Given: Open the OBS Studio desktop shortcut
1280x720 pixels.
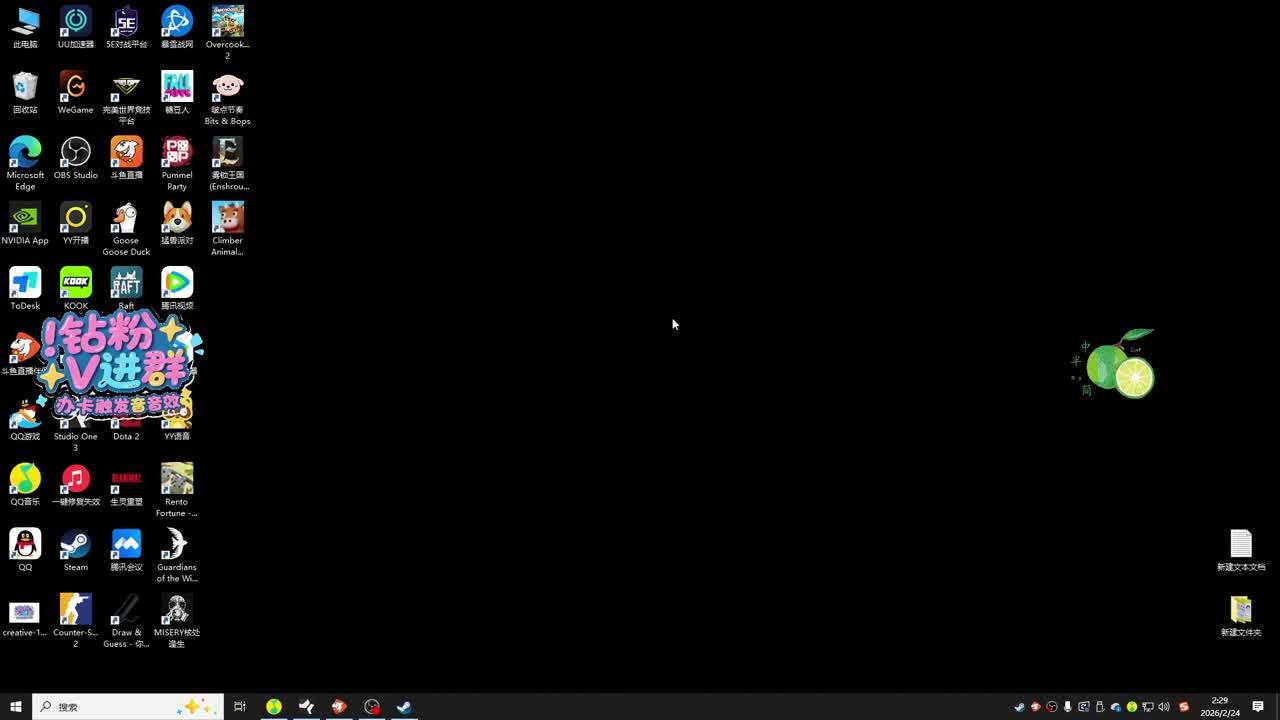Looking at the screenshot, I should (75, 153).
